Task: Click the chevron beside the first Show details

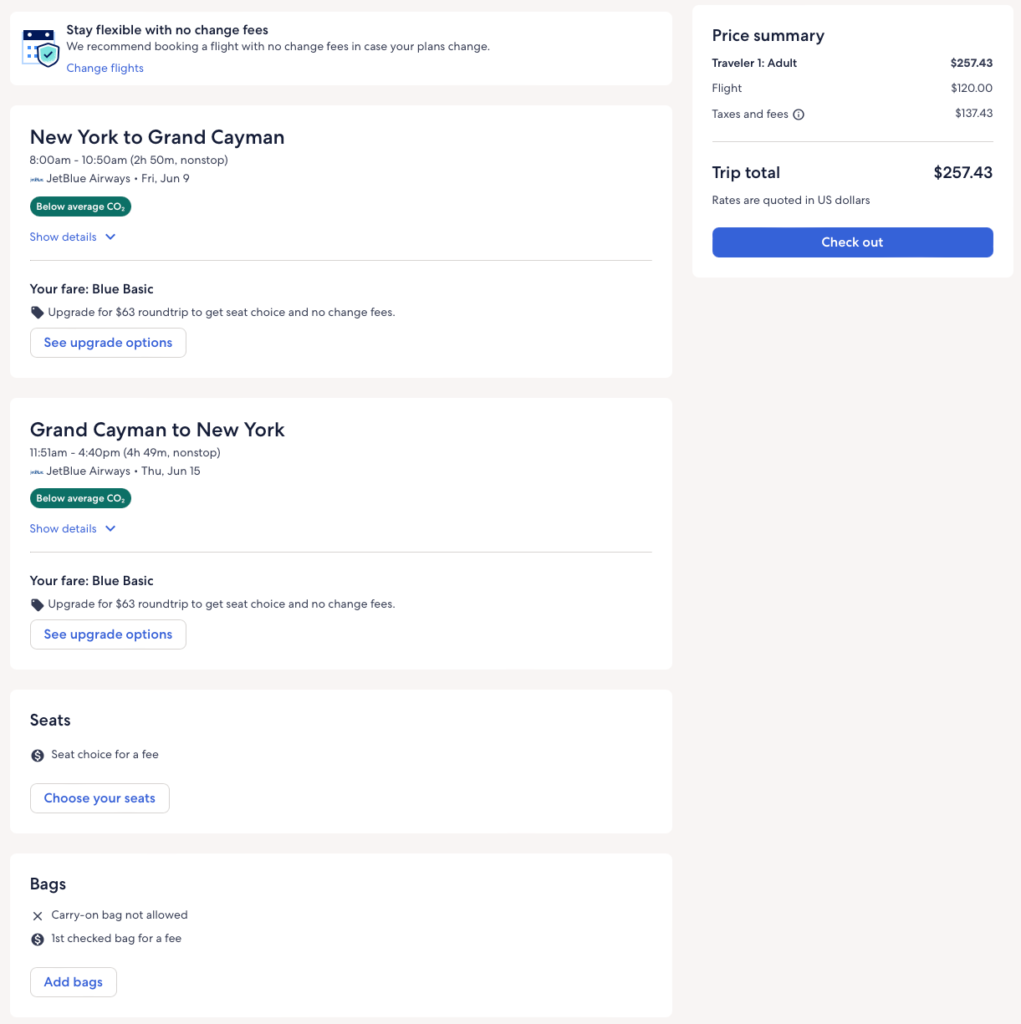Action: tap(110, 237)
